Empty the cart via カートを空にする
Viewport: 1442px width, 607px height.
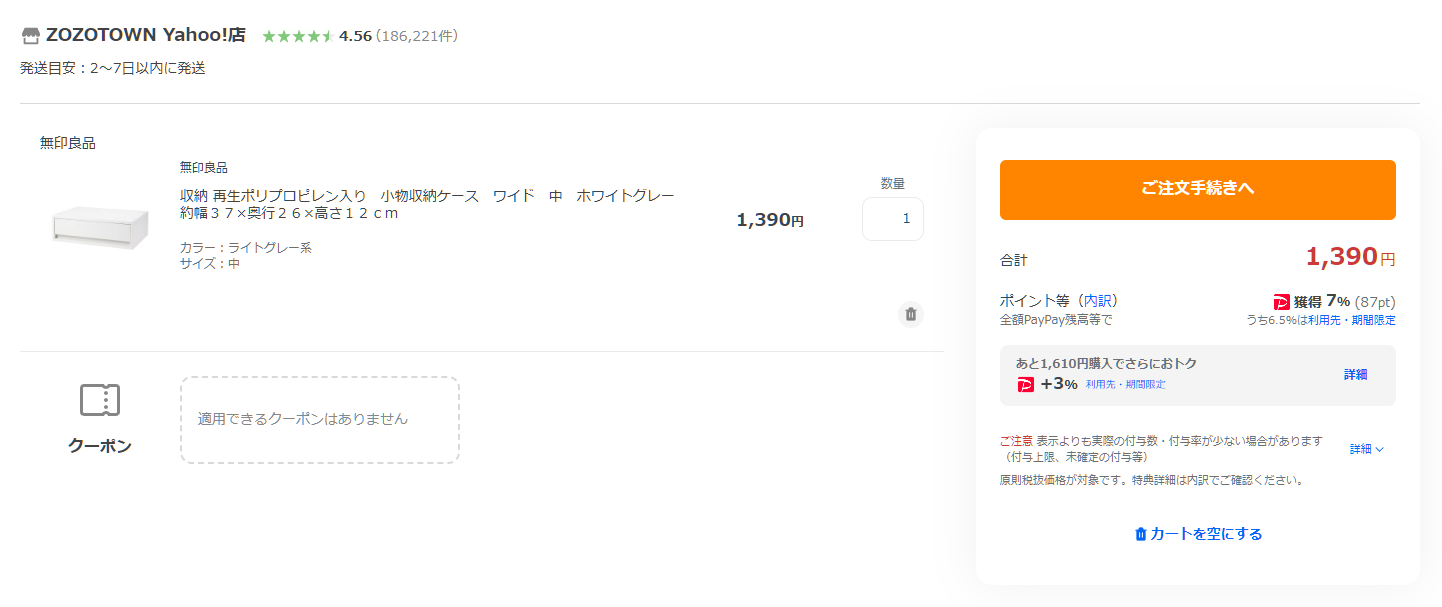coord(1198,534)
